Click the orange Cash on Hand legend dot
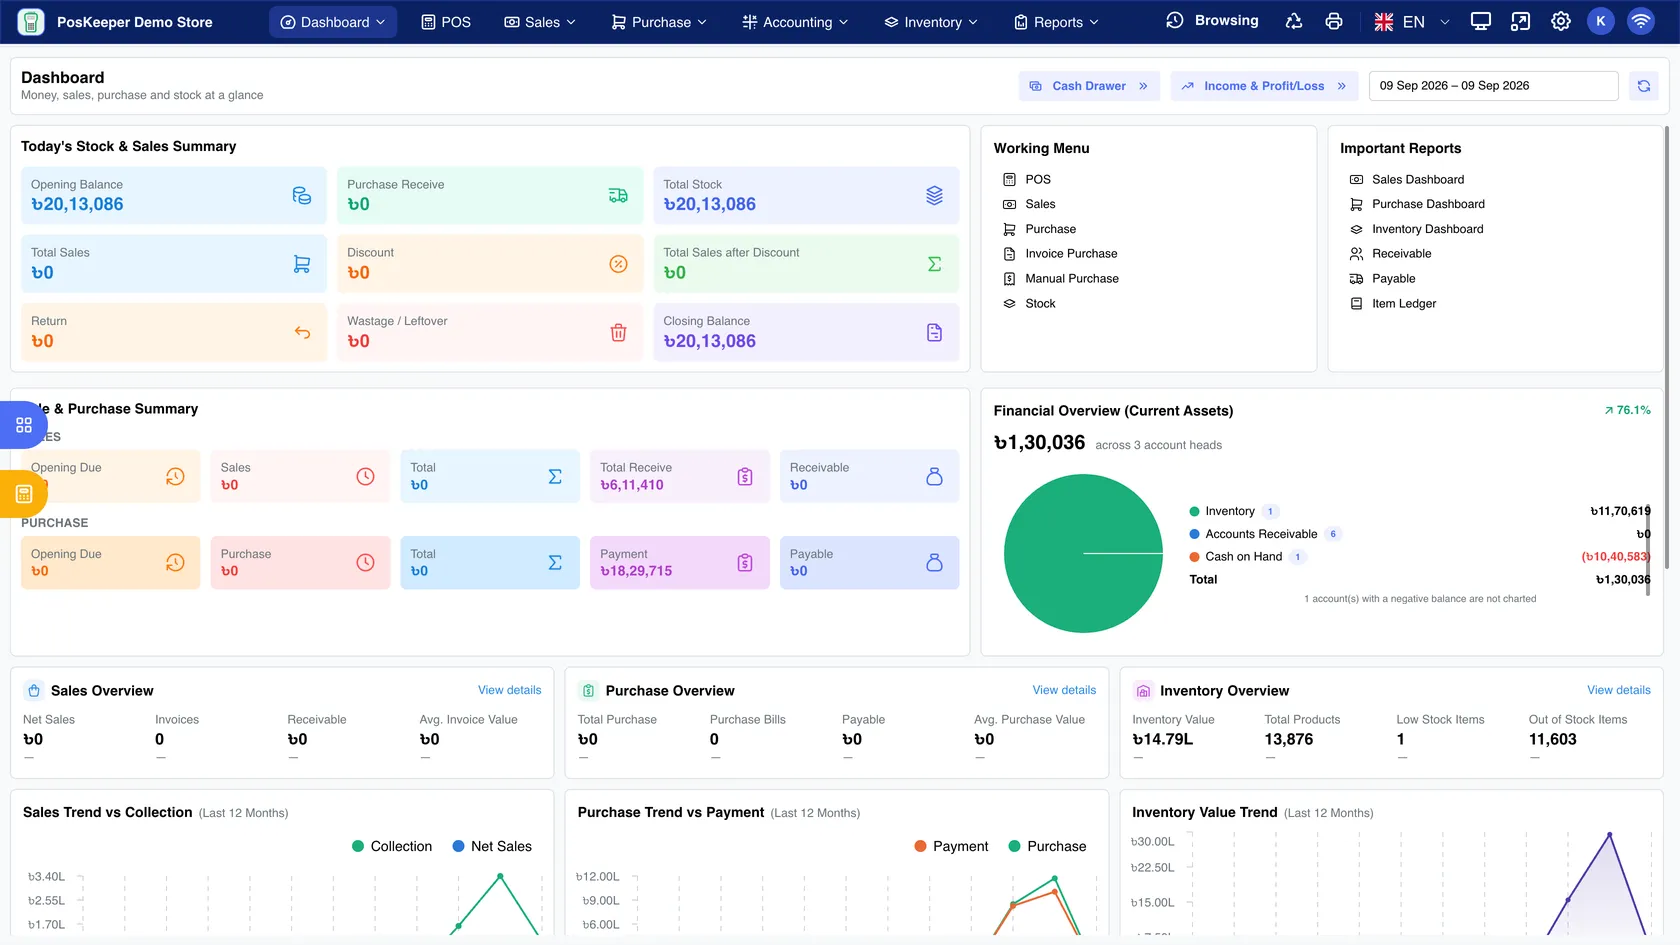Screen dimensions: 1680x945 coord(1194,557)
